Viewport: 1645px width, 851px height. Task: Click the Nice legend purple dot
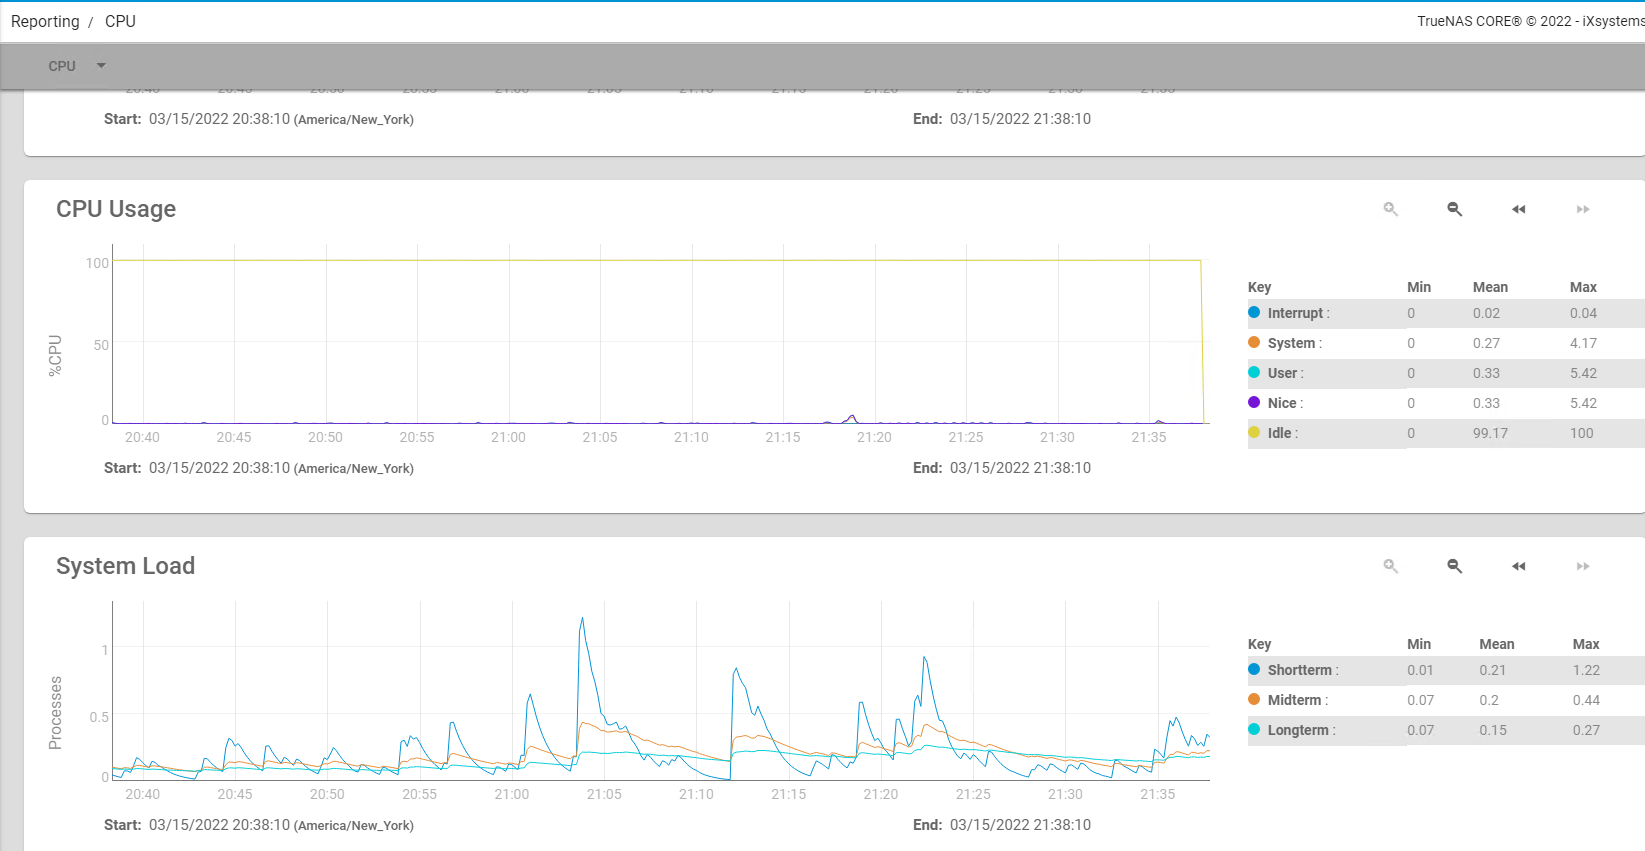(1254, 402)
